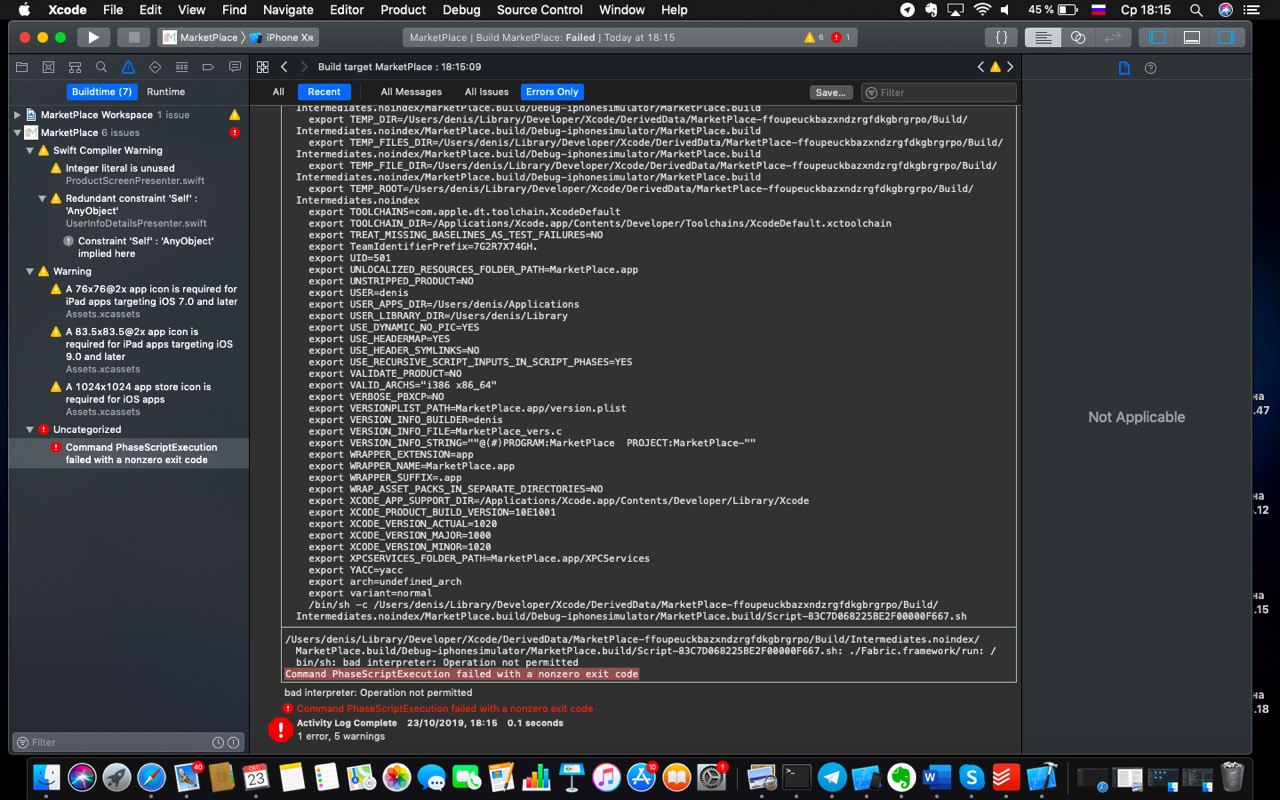The height and width of the screenshot is (800, 1280).
Task: Open Terminal from the Dock
Action: [797, 776]
